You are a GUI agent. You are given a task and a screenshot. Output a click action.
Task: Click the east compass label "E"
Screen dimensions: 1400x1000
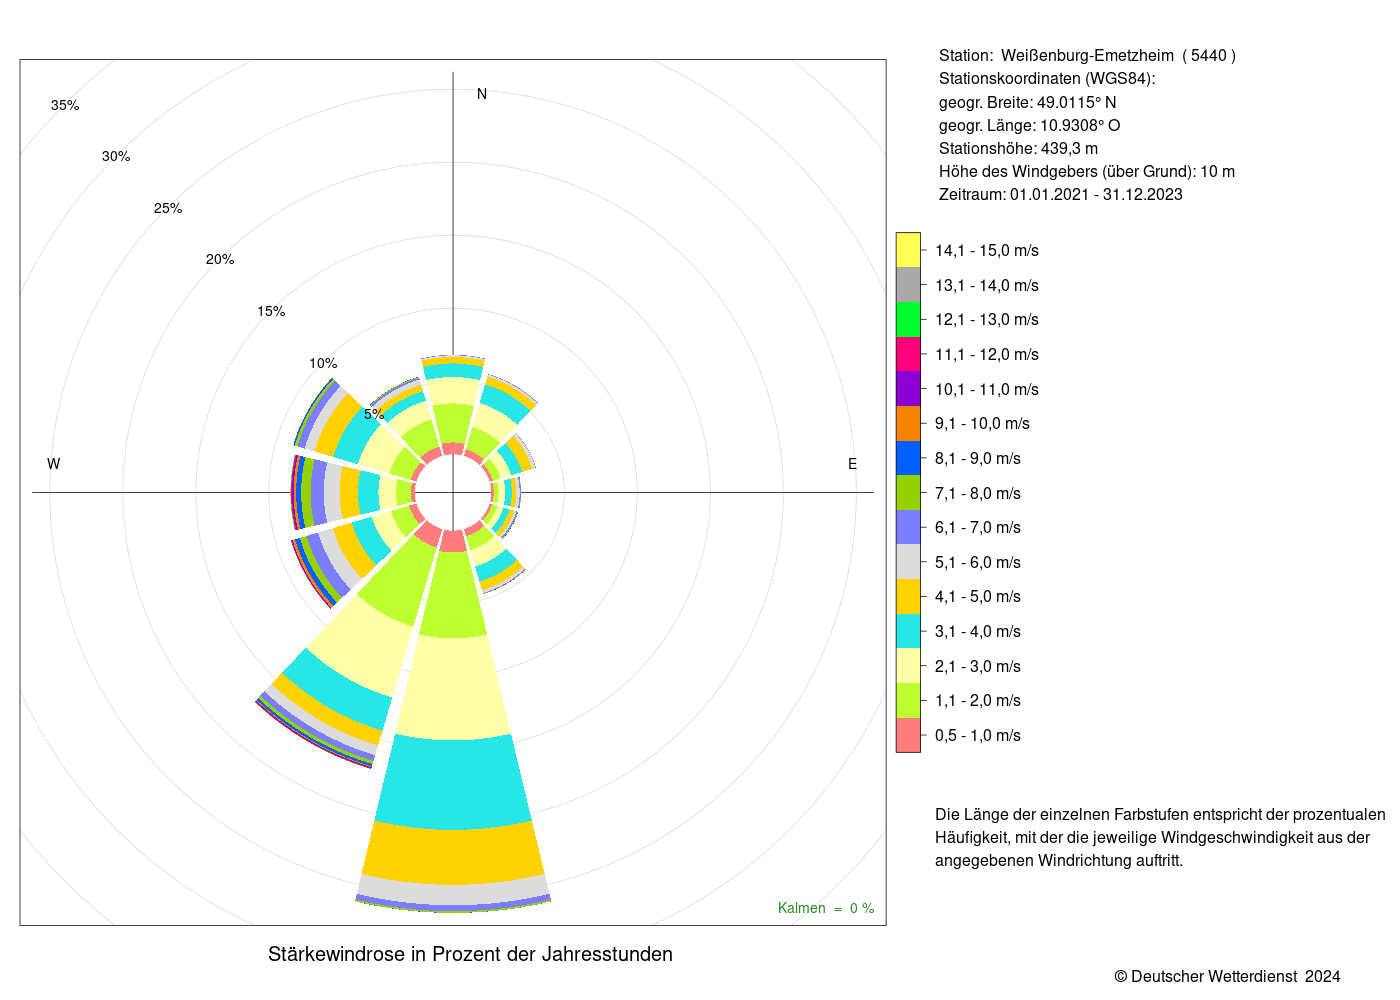tap(853, 464)
